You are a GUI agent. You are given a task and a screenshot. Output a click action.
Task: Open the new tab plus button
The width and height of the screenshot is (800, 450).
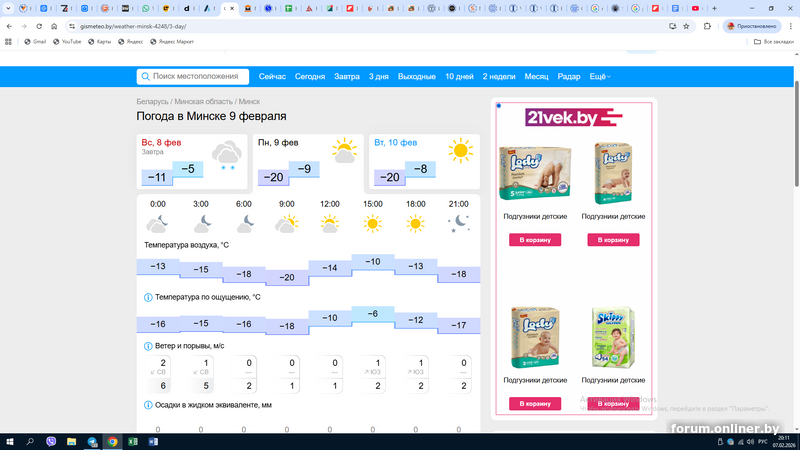coord(714,8)
